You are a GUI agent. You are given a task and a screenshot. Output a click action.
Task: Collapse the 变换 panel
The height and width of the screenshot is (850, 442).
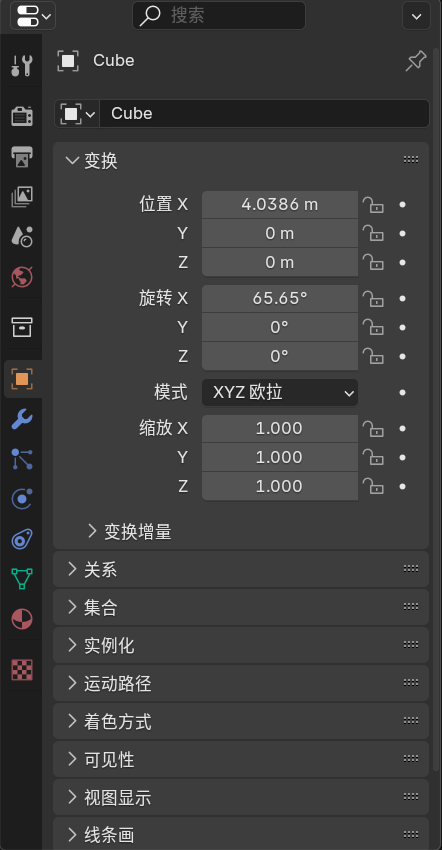72,160
